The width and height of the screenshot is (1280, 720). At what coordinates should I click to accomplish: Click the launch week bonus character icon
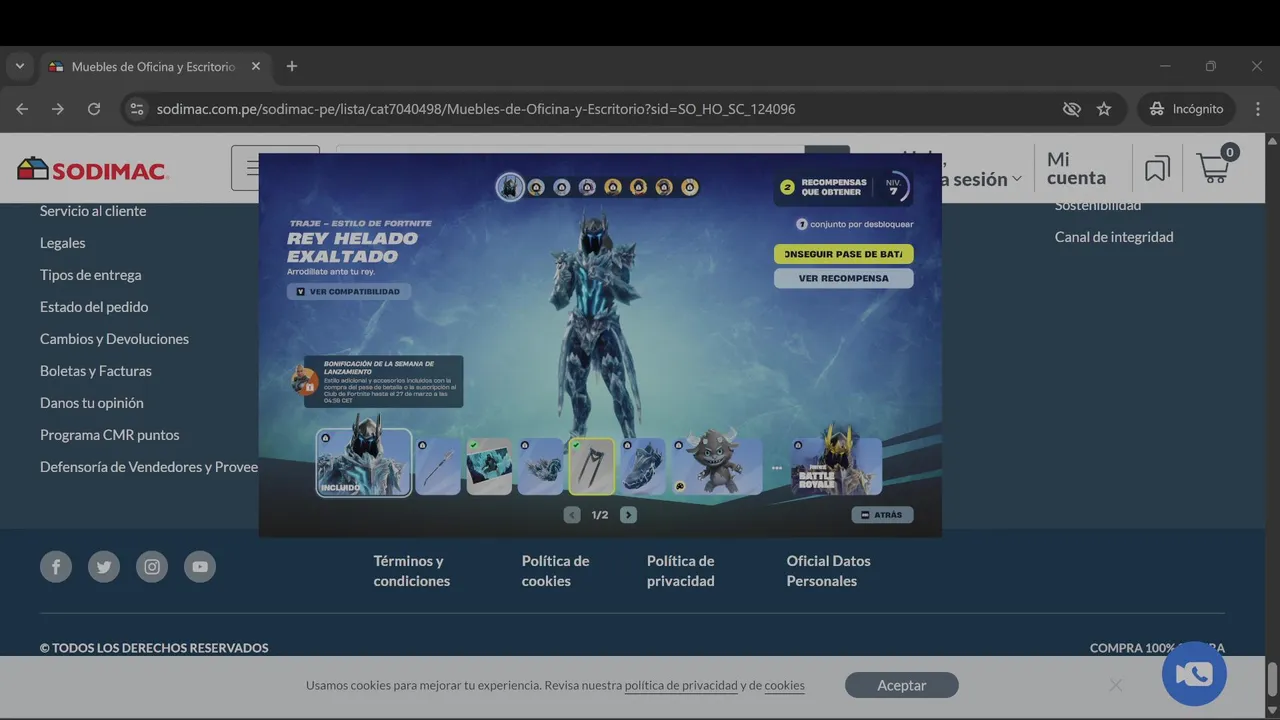(x=304, y=381)
